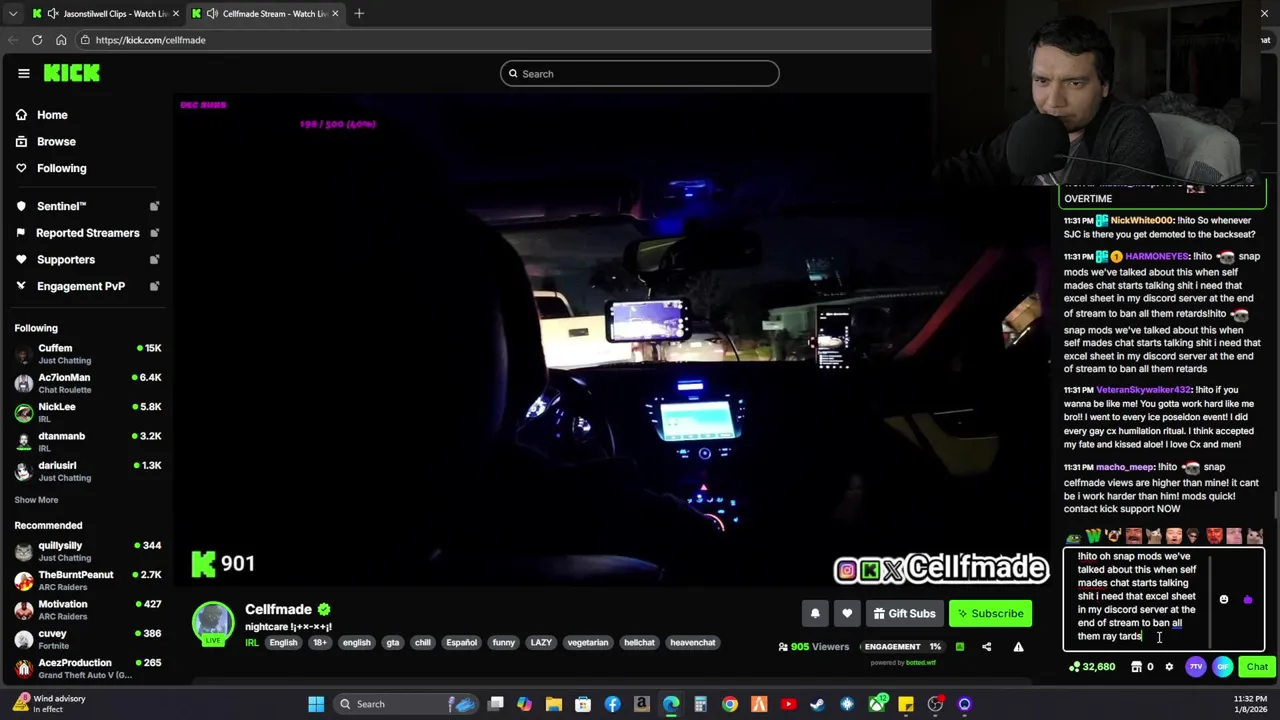Image resolution: width=1280 pixels, height=720 pixels.
Task: Open chat settings gear
Action: pyautogui.click(x=1169, y=667)
